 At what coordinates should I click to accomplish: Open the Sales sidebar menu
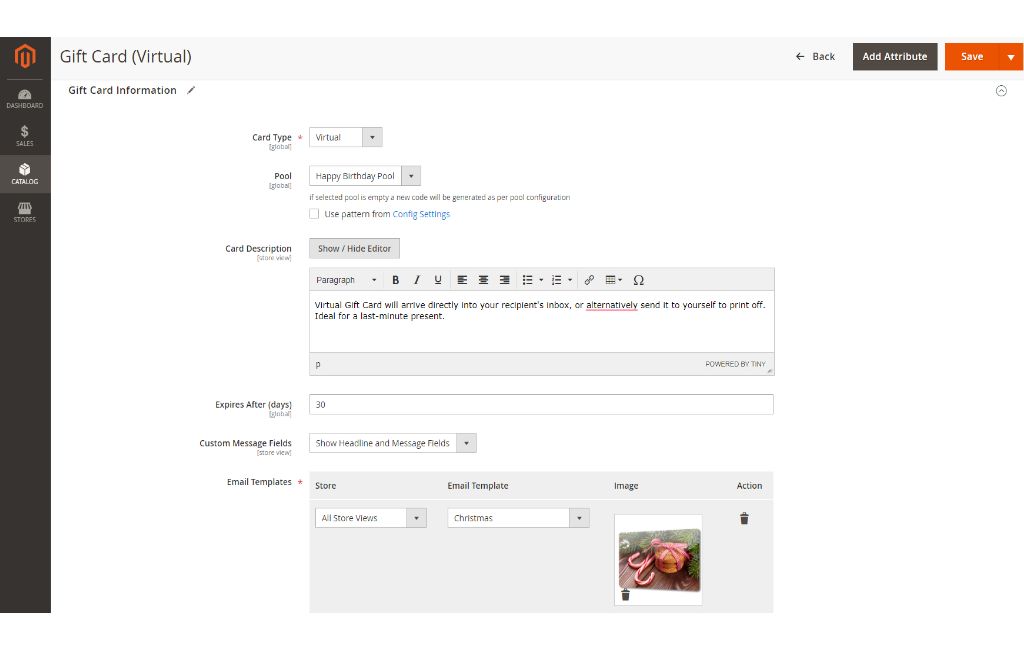25,136
